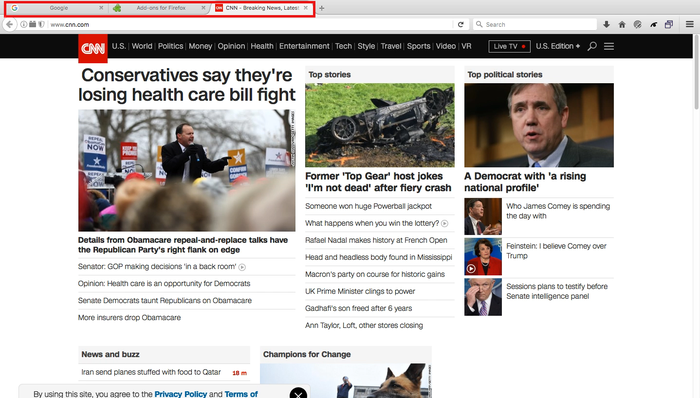Image resolution: width=700 pixels, height=398 pixels.
Task: Close the CNN tab
Action: click(x=306, y=8)
